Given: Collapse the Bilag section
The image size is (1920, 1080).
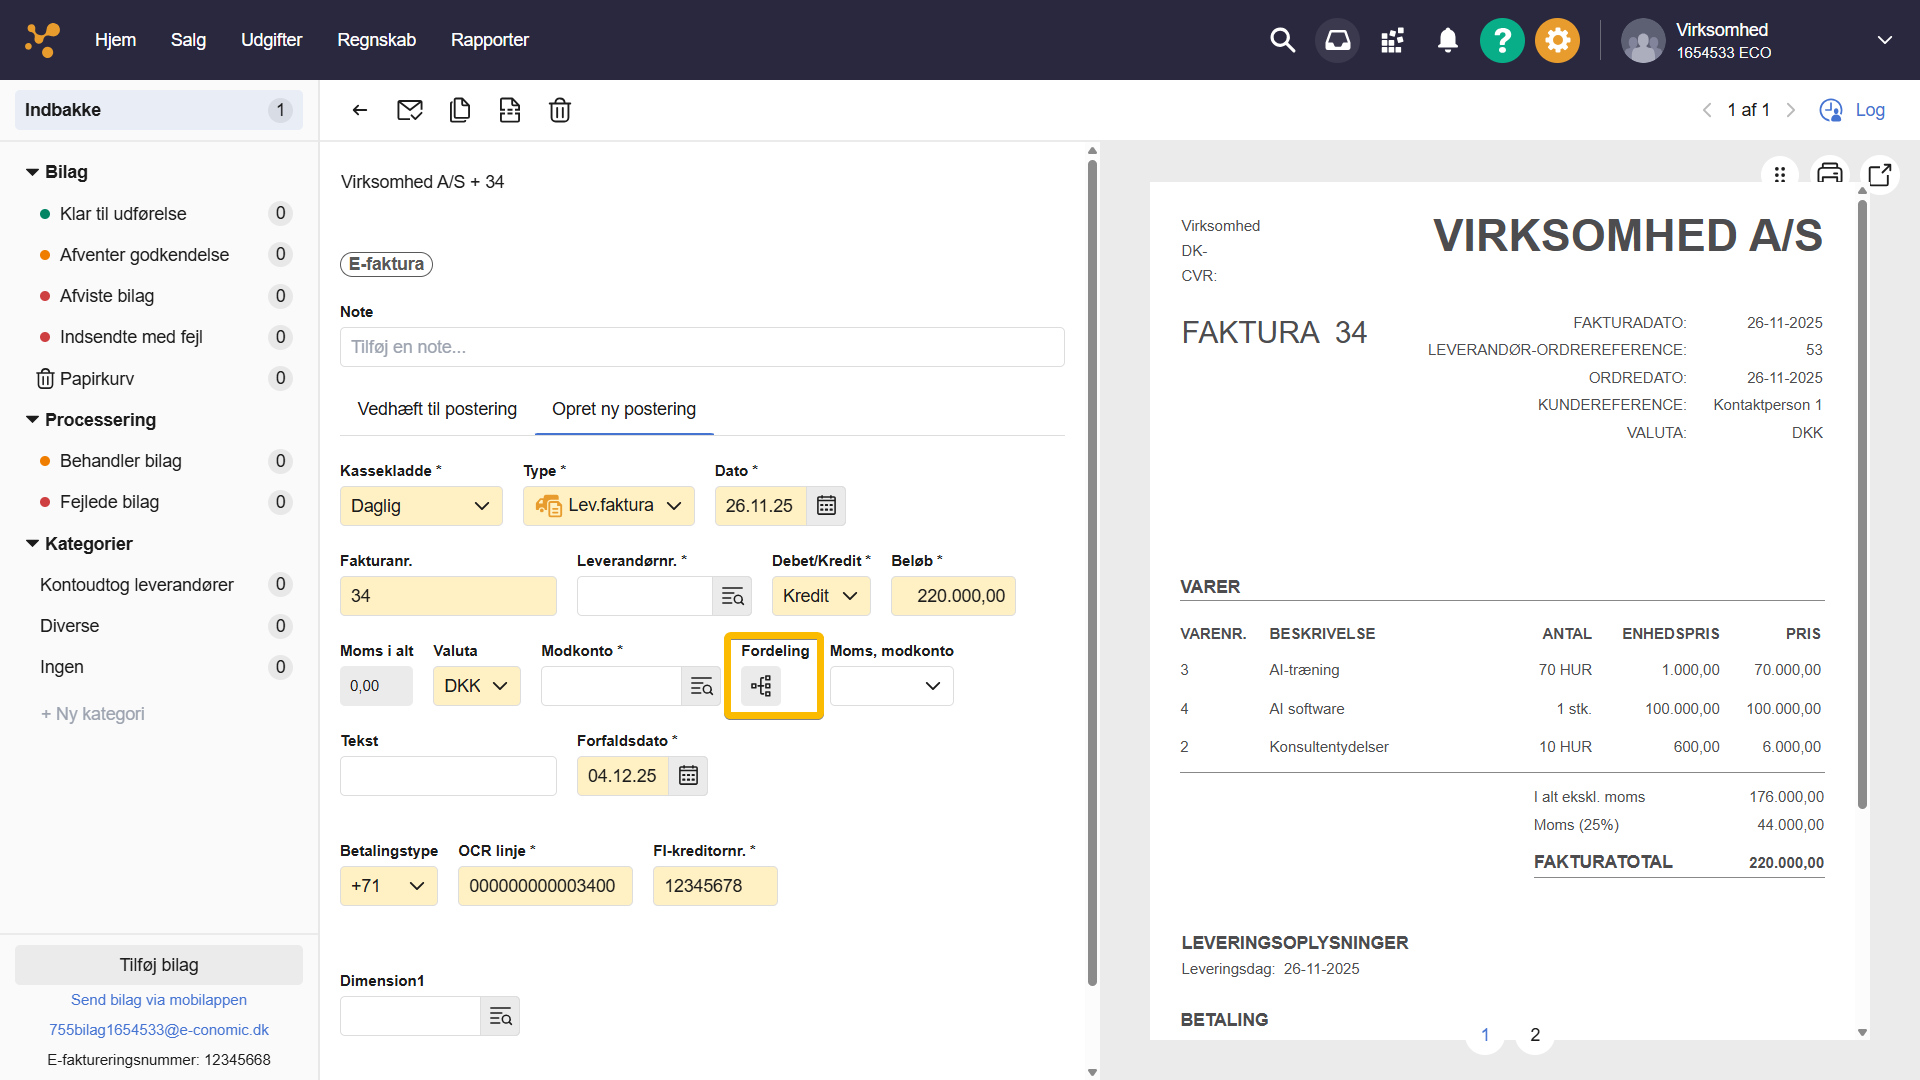Looking at the screenshot, I should point(33,172).
